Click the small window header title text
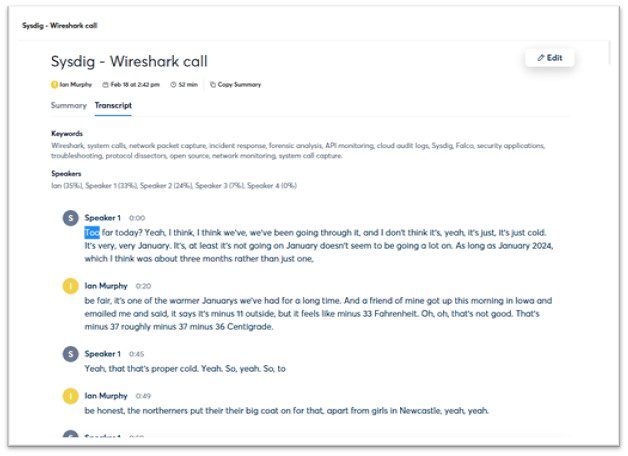This screenshot has height=456, width=628. (60, 26)
